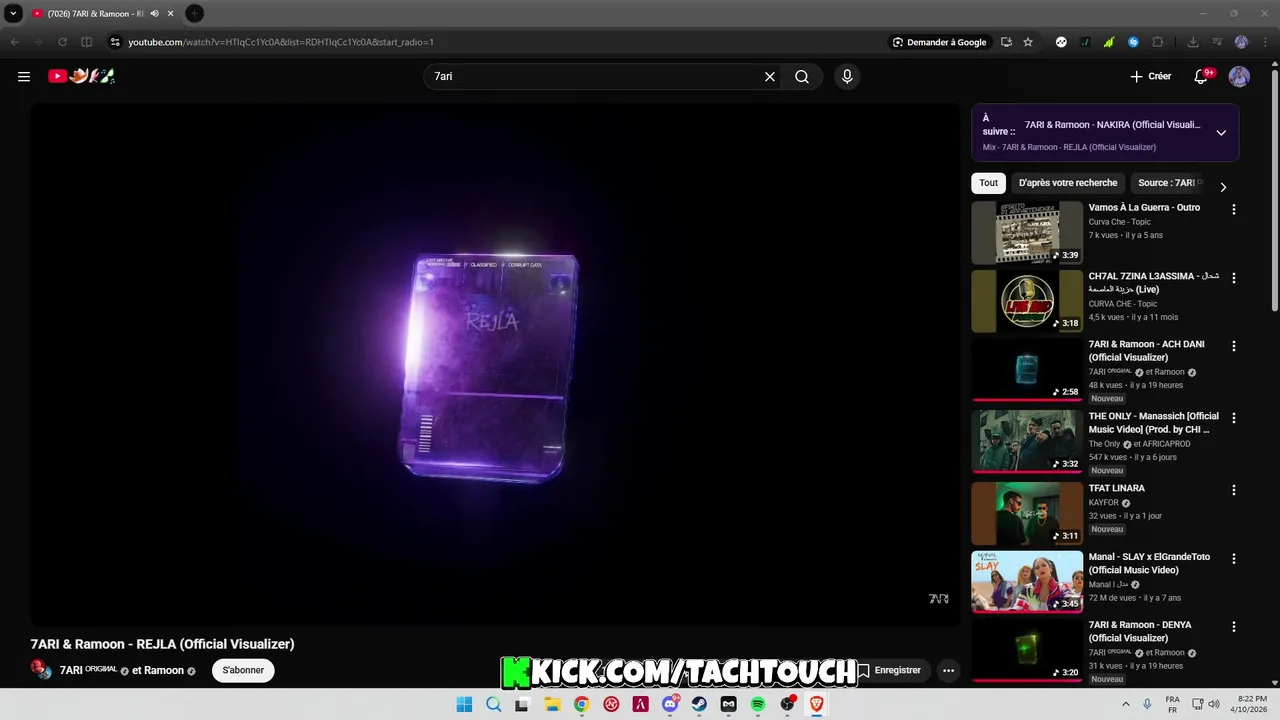
Task: Open File Explorer from the taskbar
Action: click(x=552, y=704)
